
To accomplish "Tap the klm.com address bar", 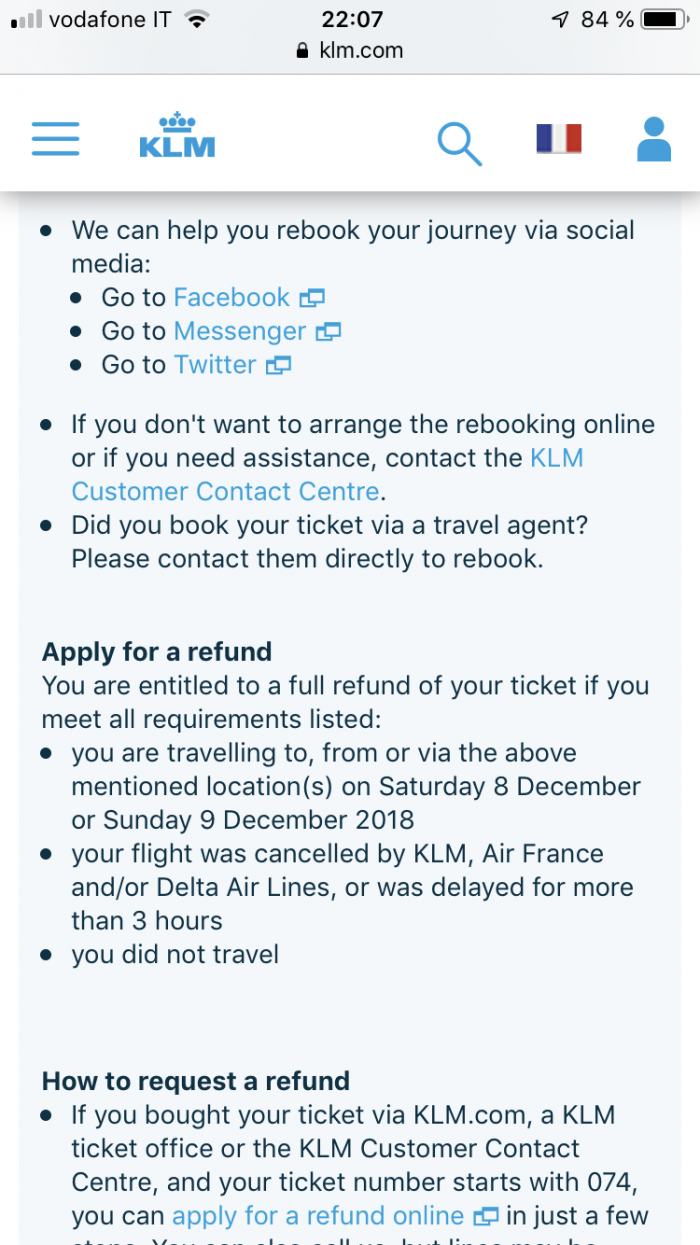I will (360, 51).
